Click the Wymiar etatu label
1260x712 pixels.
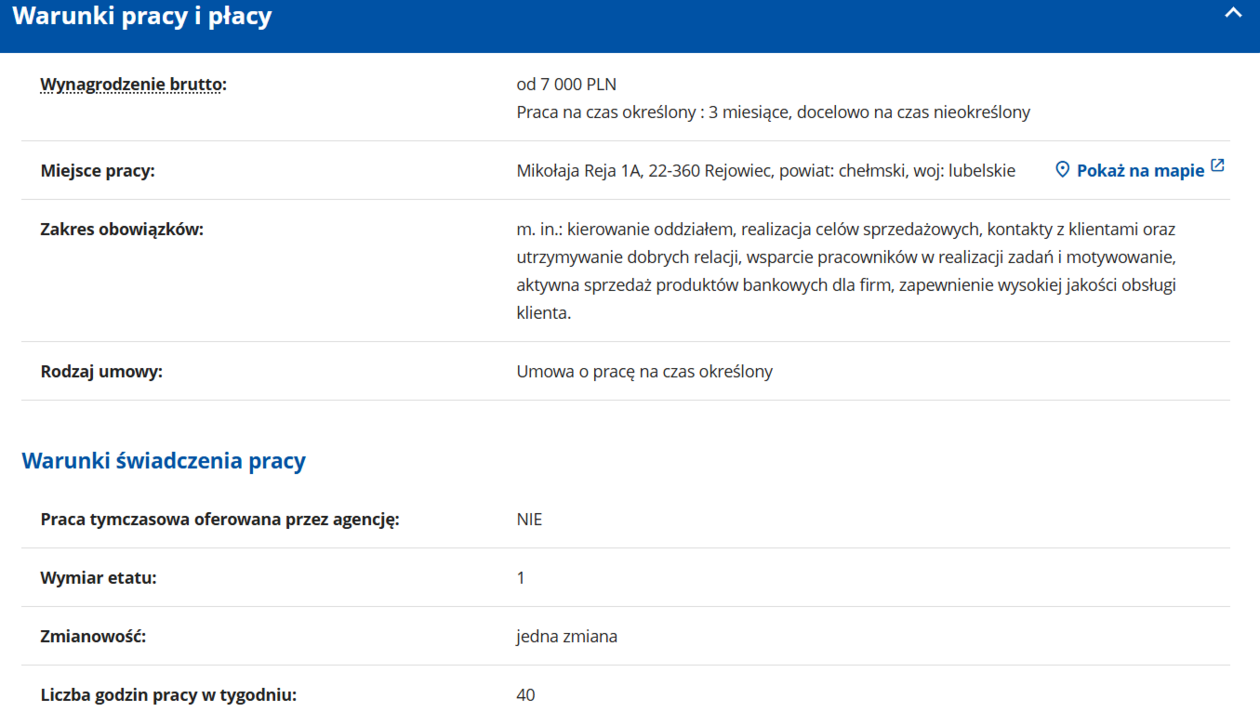tap(98, 578)
